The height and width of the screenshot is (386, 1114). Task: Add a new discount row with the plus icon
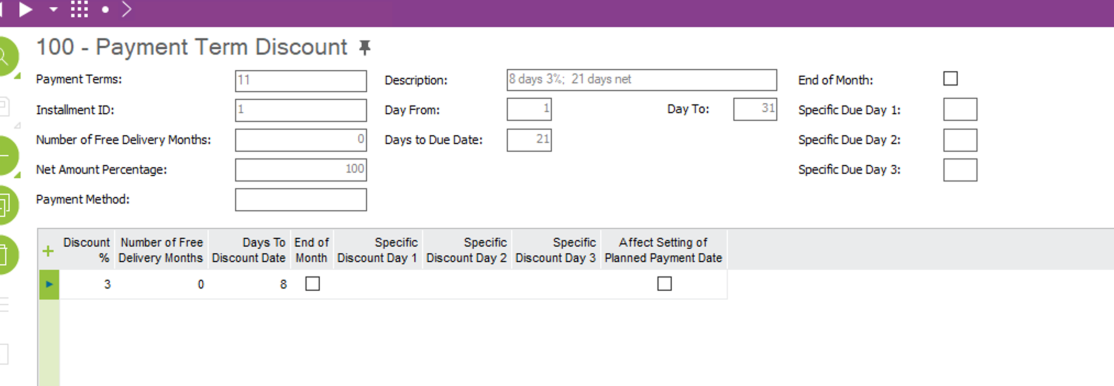[48, 251]
